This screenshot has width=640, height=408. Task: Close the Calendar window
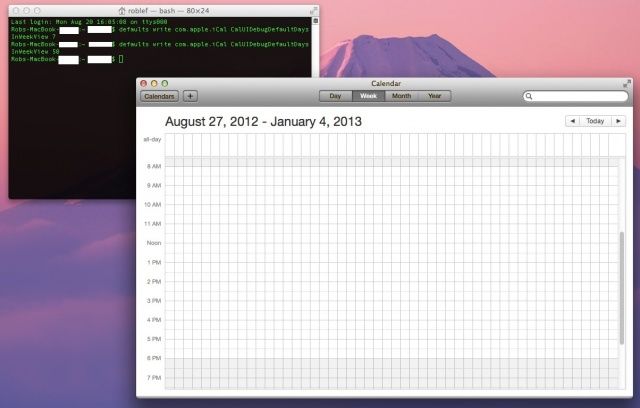pos(144,83)
